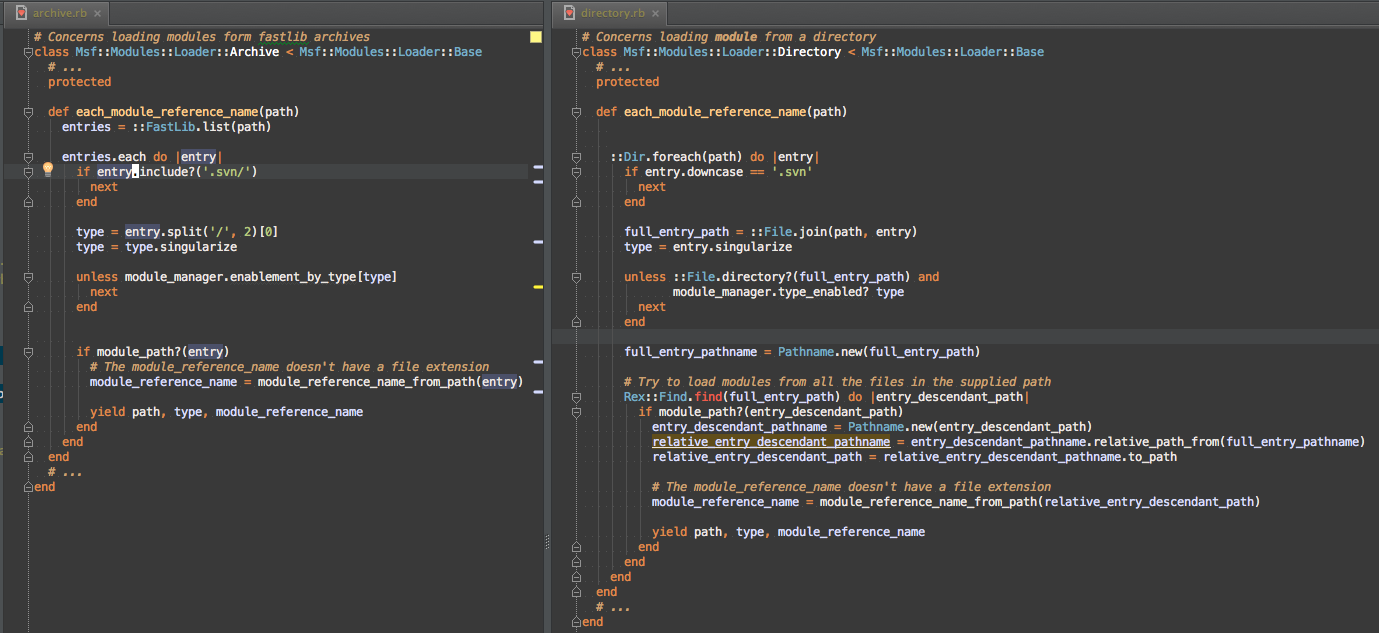
Task: Collapse the 'Rex::Find.find' block fold marker
Action: [576, 397]
